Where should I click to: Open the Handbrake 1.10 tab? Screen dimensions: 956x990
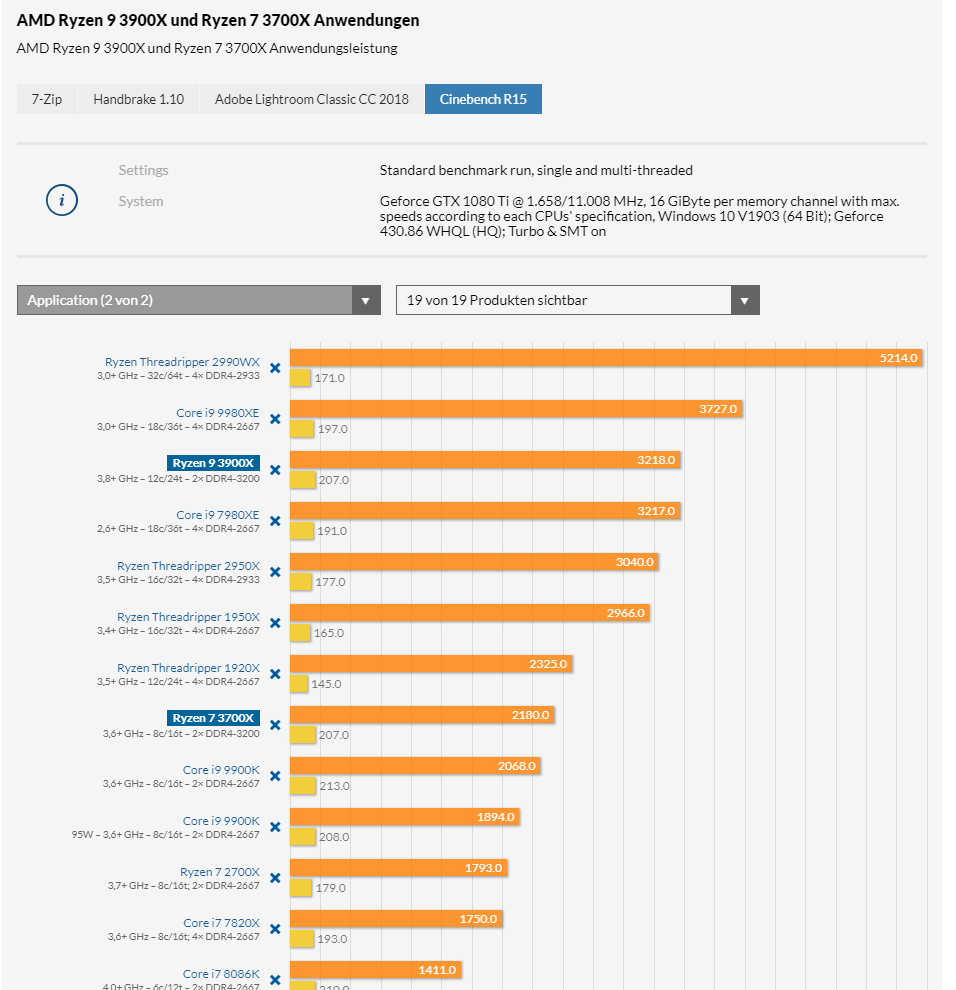[x=138, y=99]
